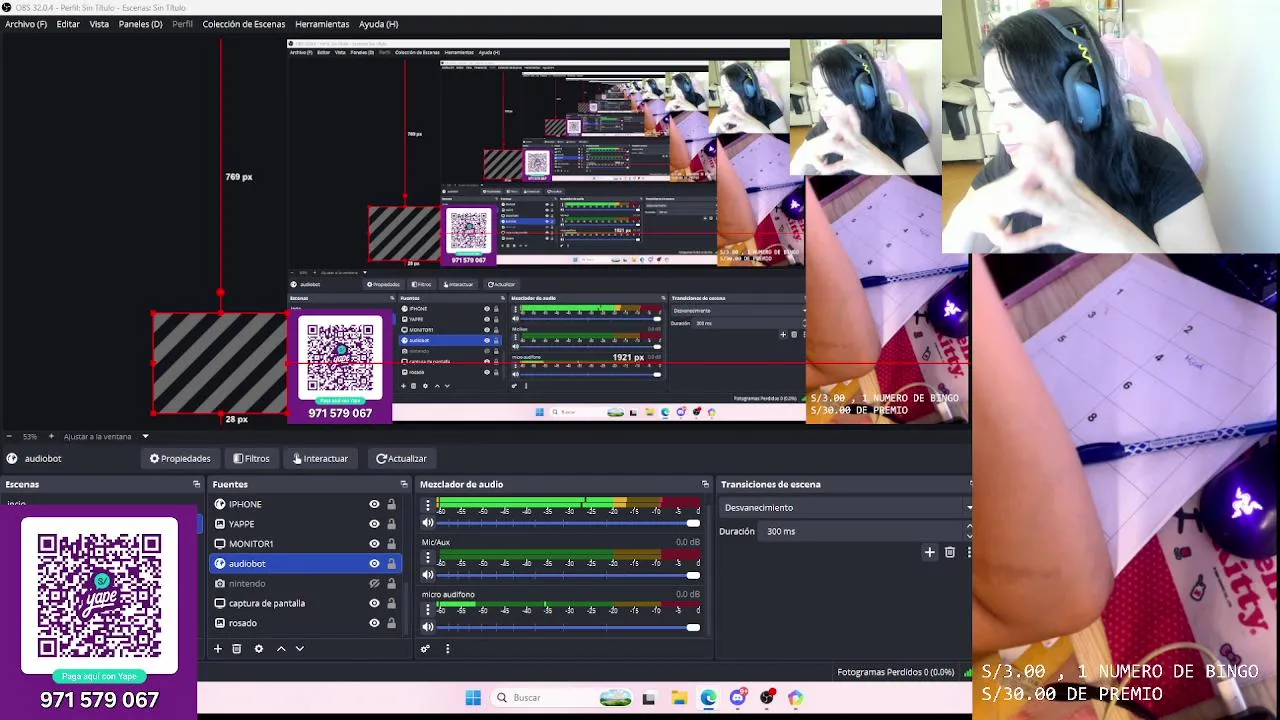Remove selected source with trash icon

(x=237, y=649)
